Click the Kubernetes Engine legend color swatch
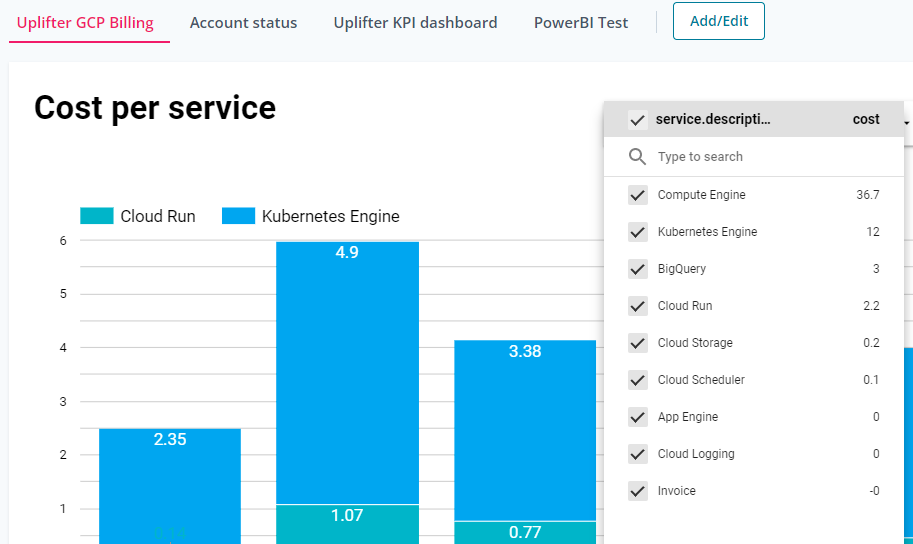Viewport: 913px width, 544px height. 239,216
